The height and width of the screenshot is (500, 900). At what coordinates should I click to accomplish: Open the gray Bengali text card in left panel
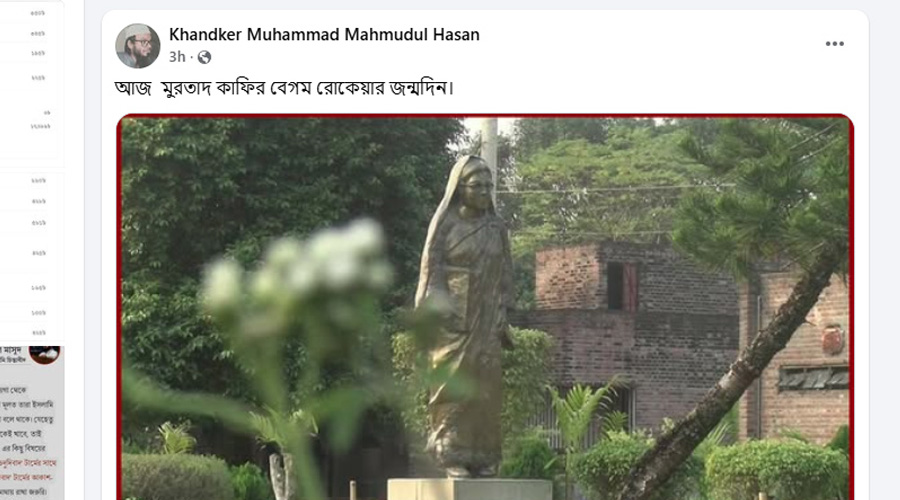[x=32, y=423]
